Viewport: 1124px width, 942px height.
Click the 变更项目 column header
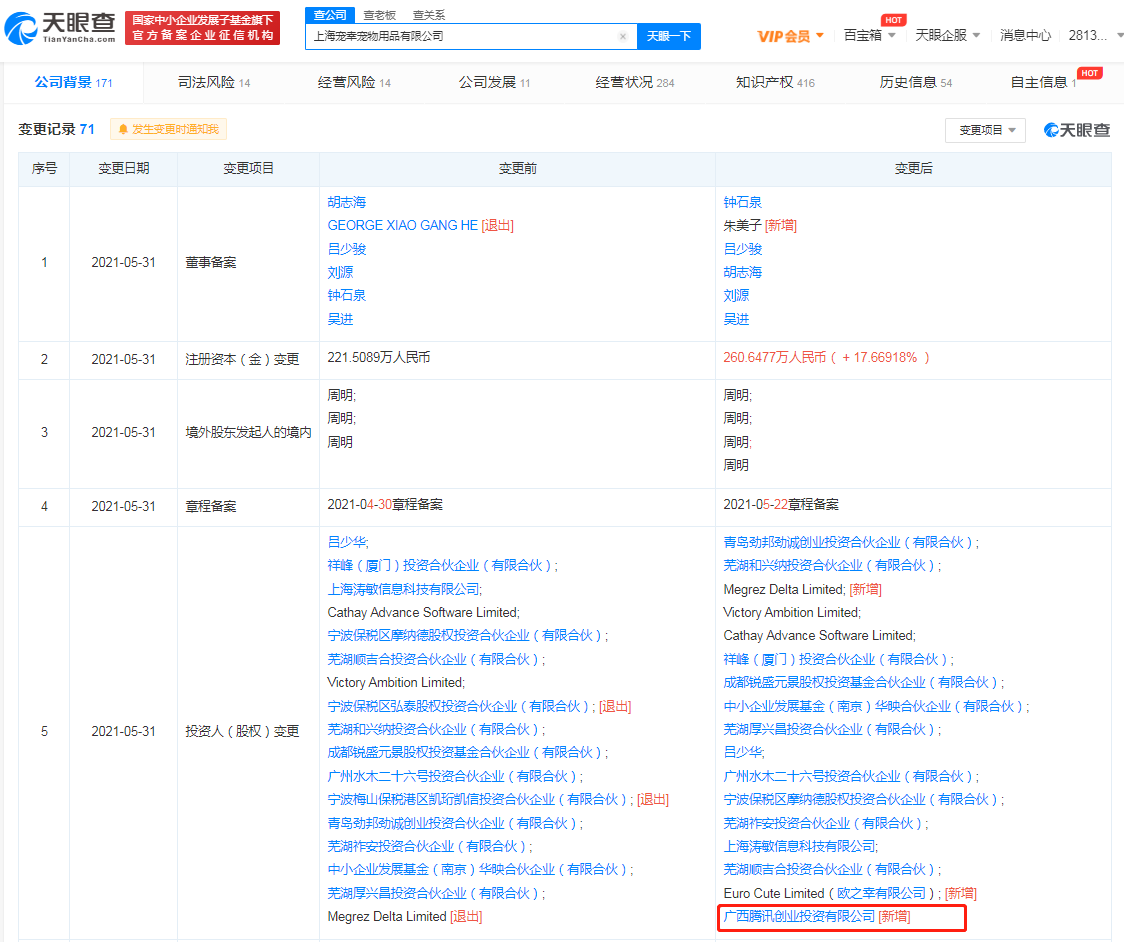pos(248,168)
